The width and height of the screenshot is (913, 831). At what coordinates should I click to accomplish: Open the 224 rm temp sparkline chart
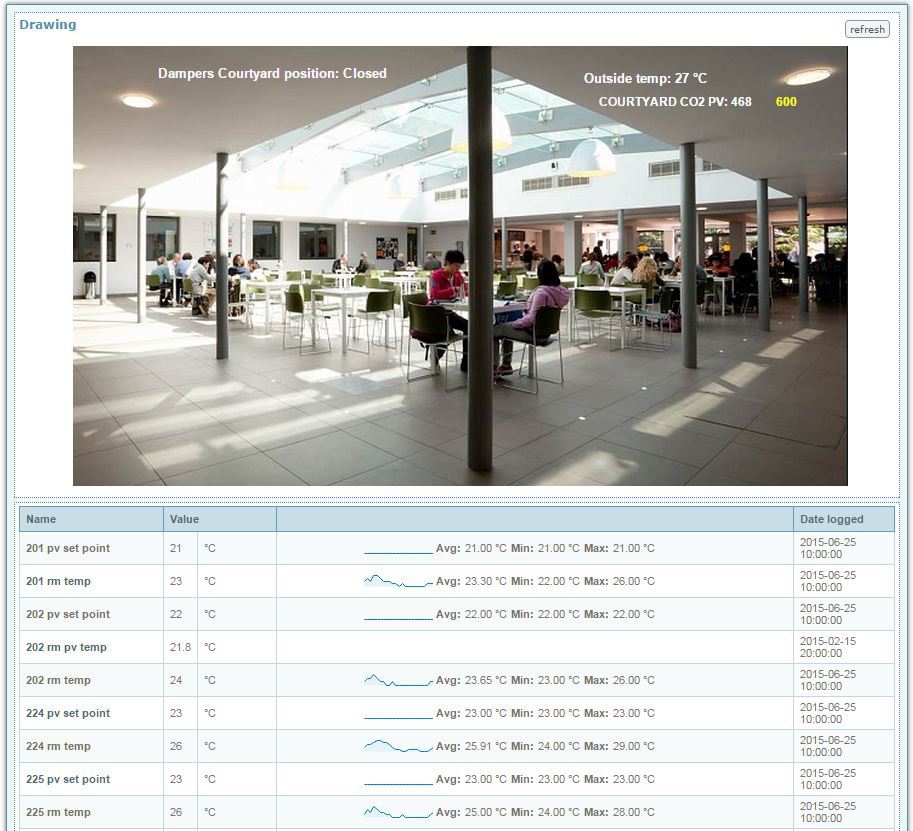(x=398, y=745)
